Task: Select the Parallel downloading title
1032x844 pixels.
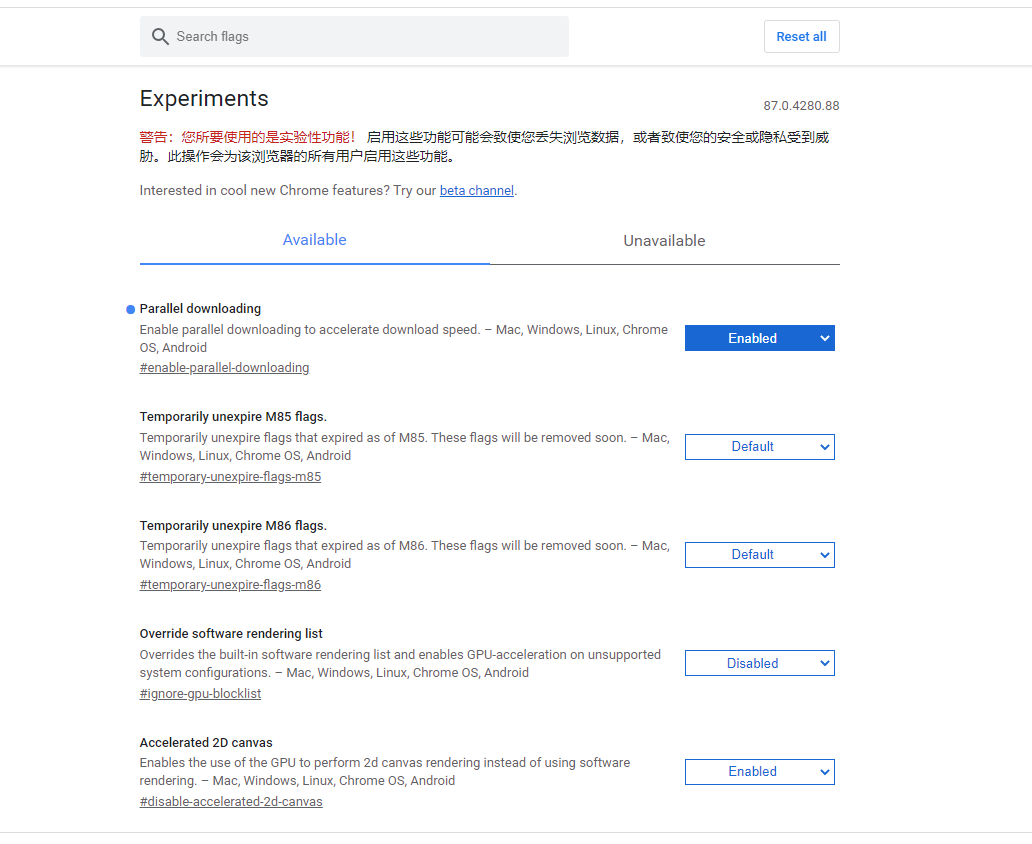Action: (x=200, y=309)
